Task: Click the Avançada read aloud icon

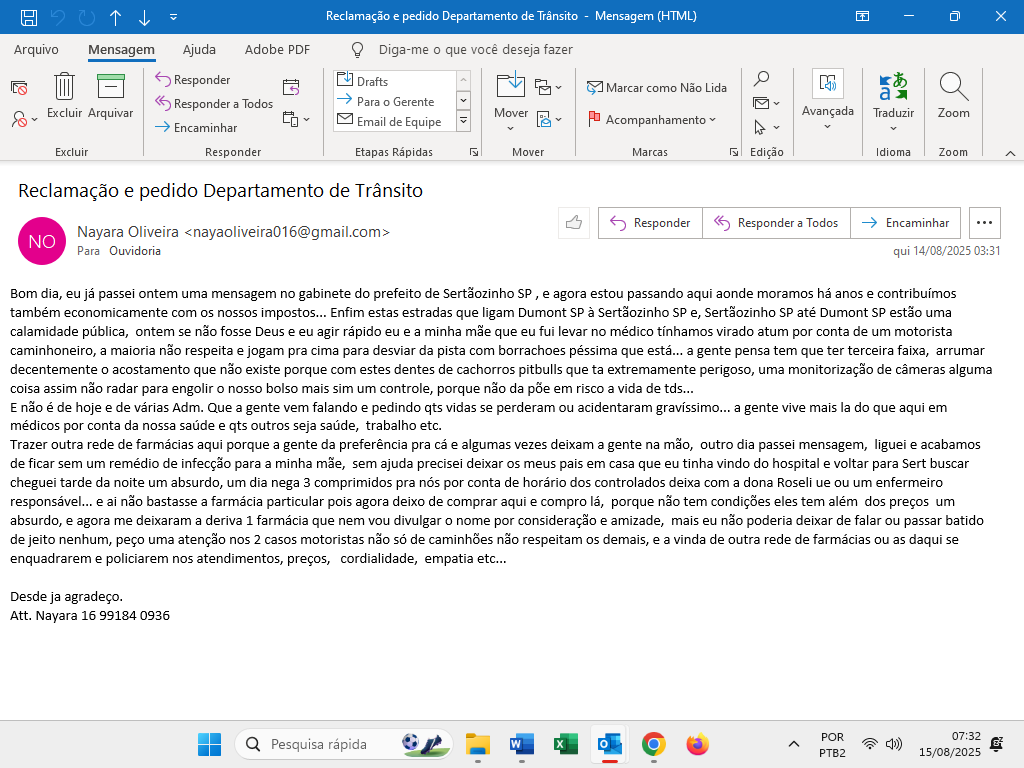Action: [827, 85]
